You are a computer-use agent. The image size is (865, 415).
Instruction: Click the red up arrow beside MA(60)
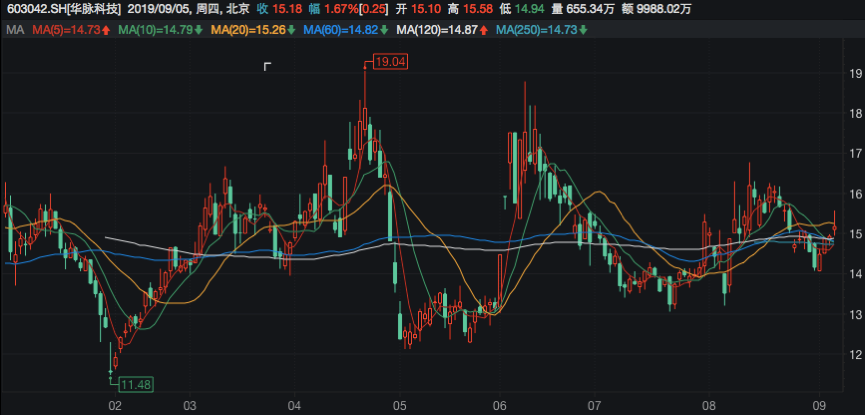click(x=383, y=30)
